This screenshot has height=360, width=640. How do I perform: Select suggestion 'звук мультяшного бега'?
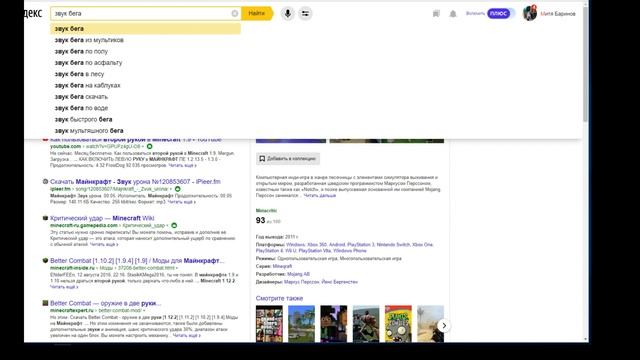click(145, 131)
